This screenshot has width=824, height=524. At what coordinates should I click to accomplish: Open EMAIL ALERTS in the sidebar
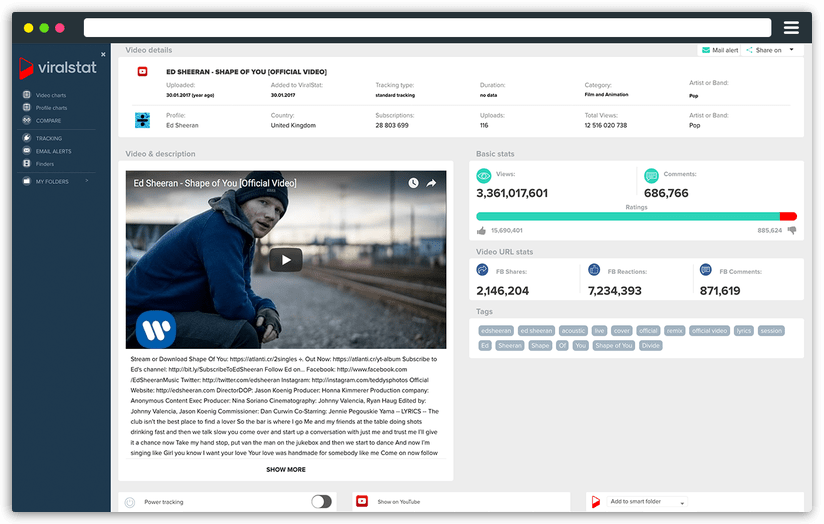(54, 151)
